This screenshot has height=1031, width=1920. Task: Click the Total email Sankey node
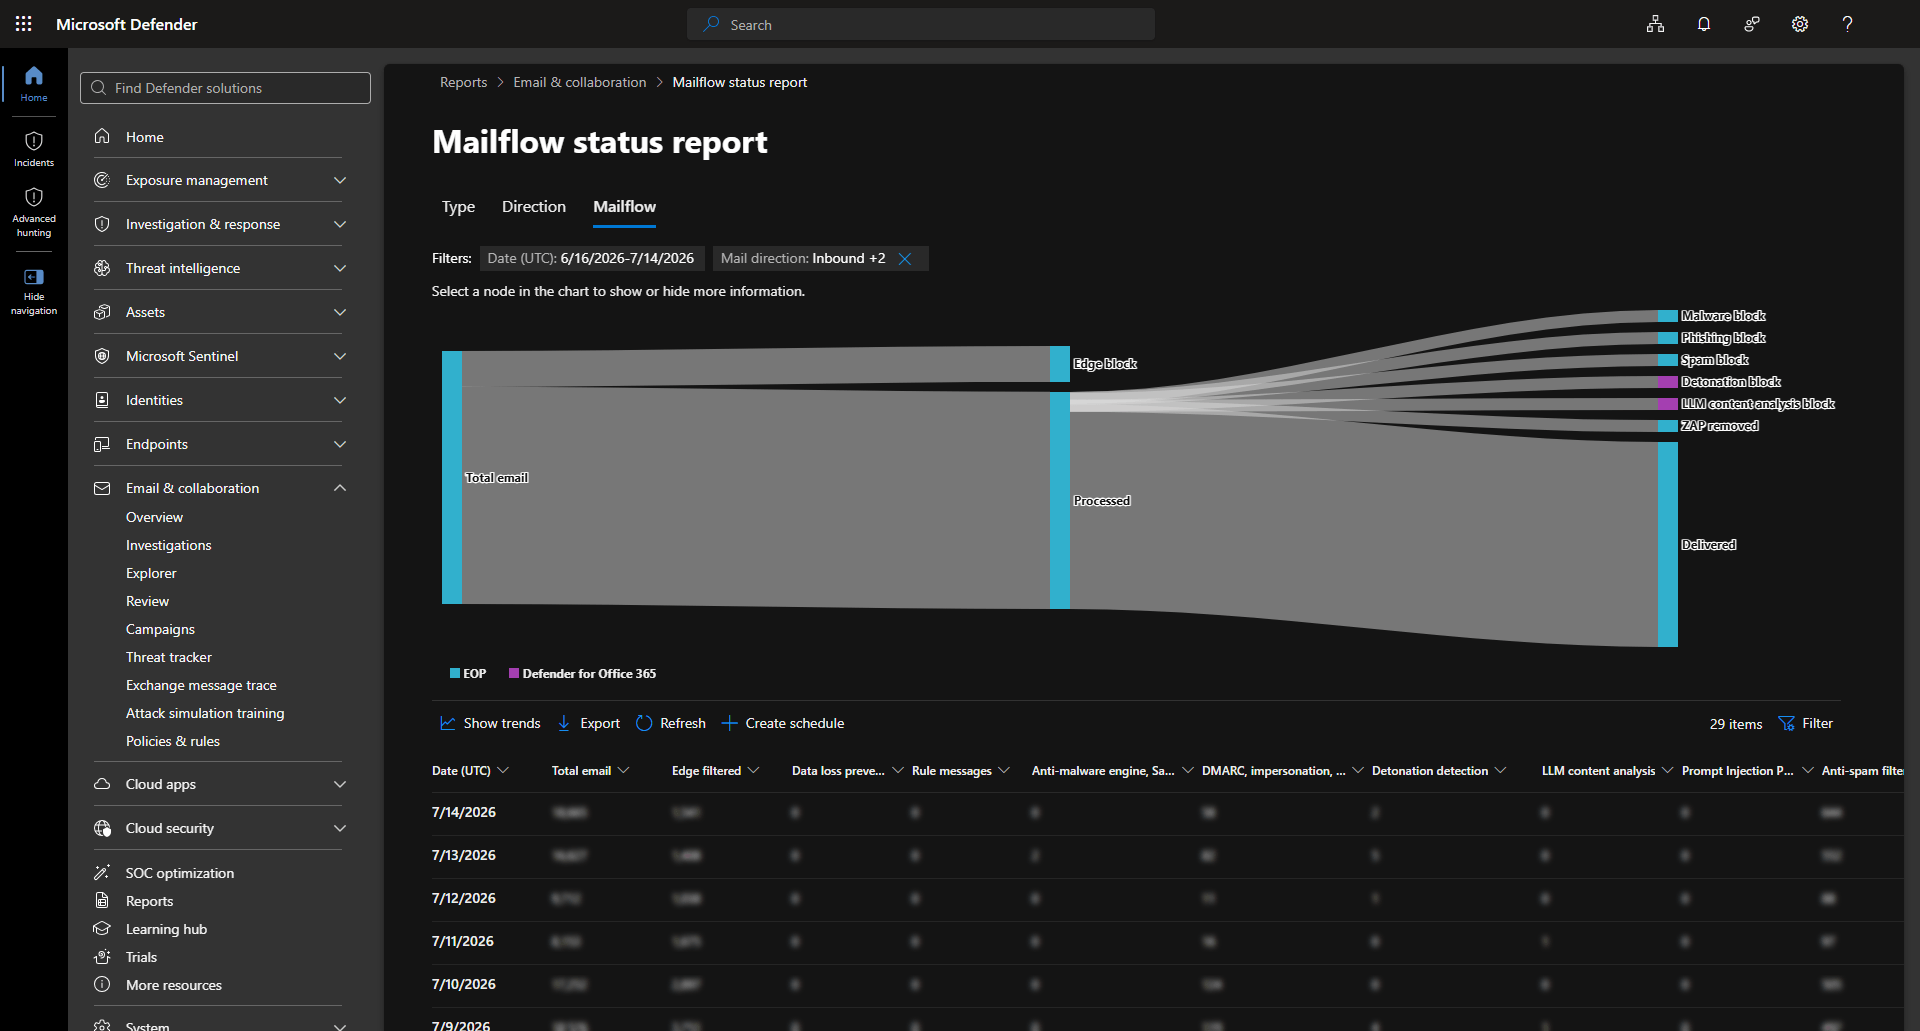click(x=452, y=477)
